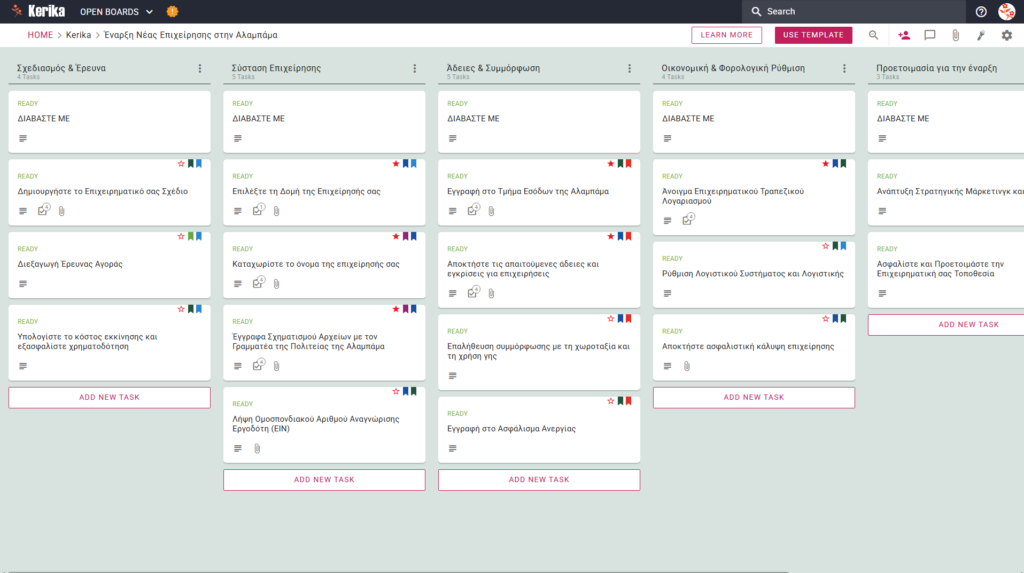The image size is (1024, 573).
Task: Click ADD NEW TASK in Άδειες & Συμμόρφωση
Action: [539, 480]
